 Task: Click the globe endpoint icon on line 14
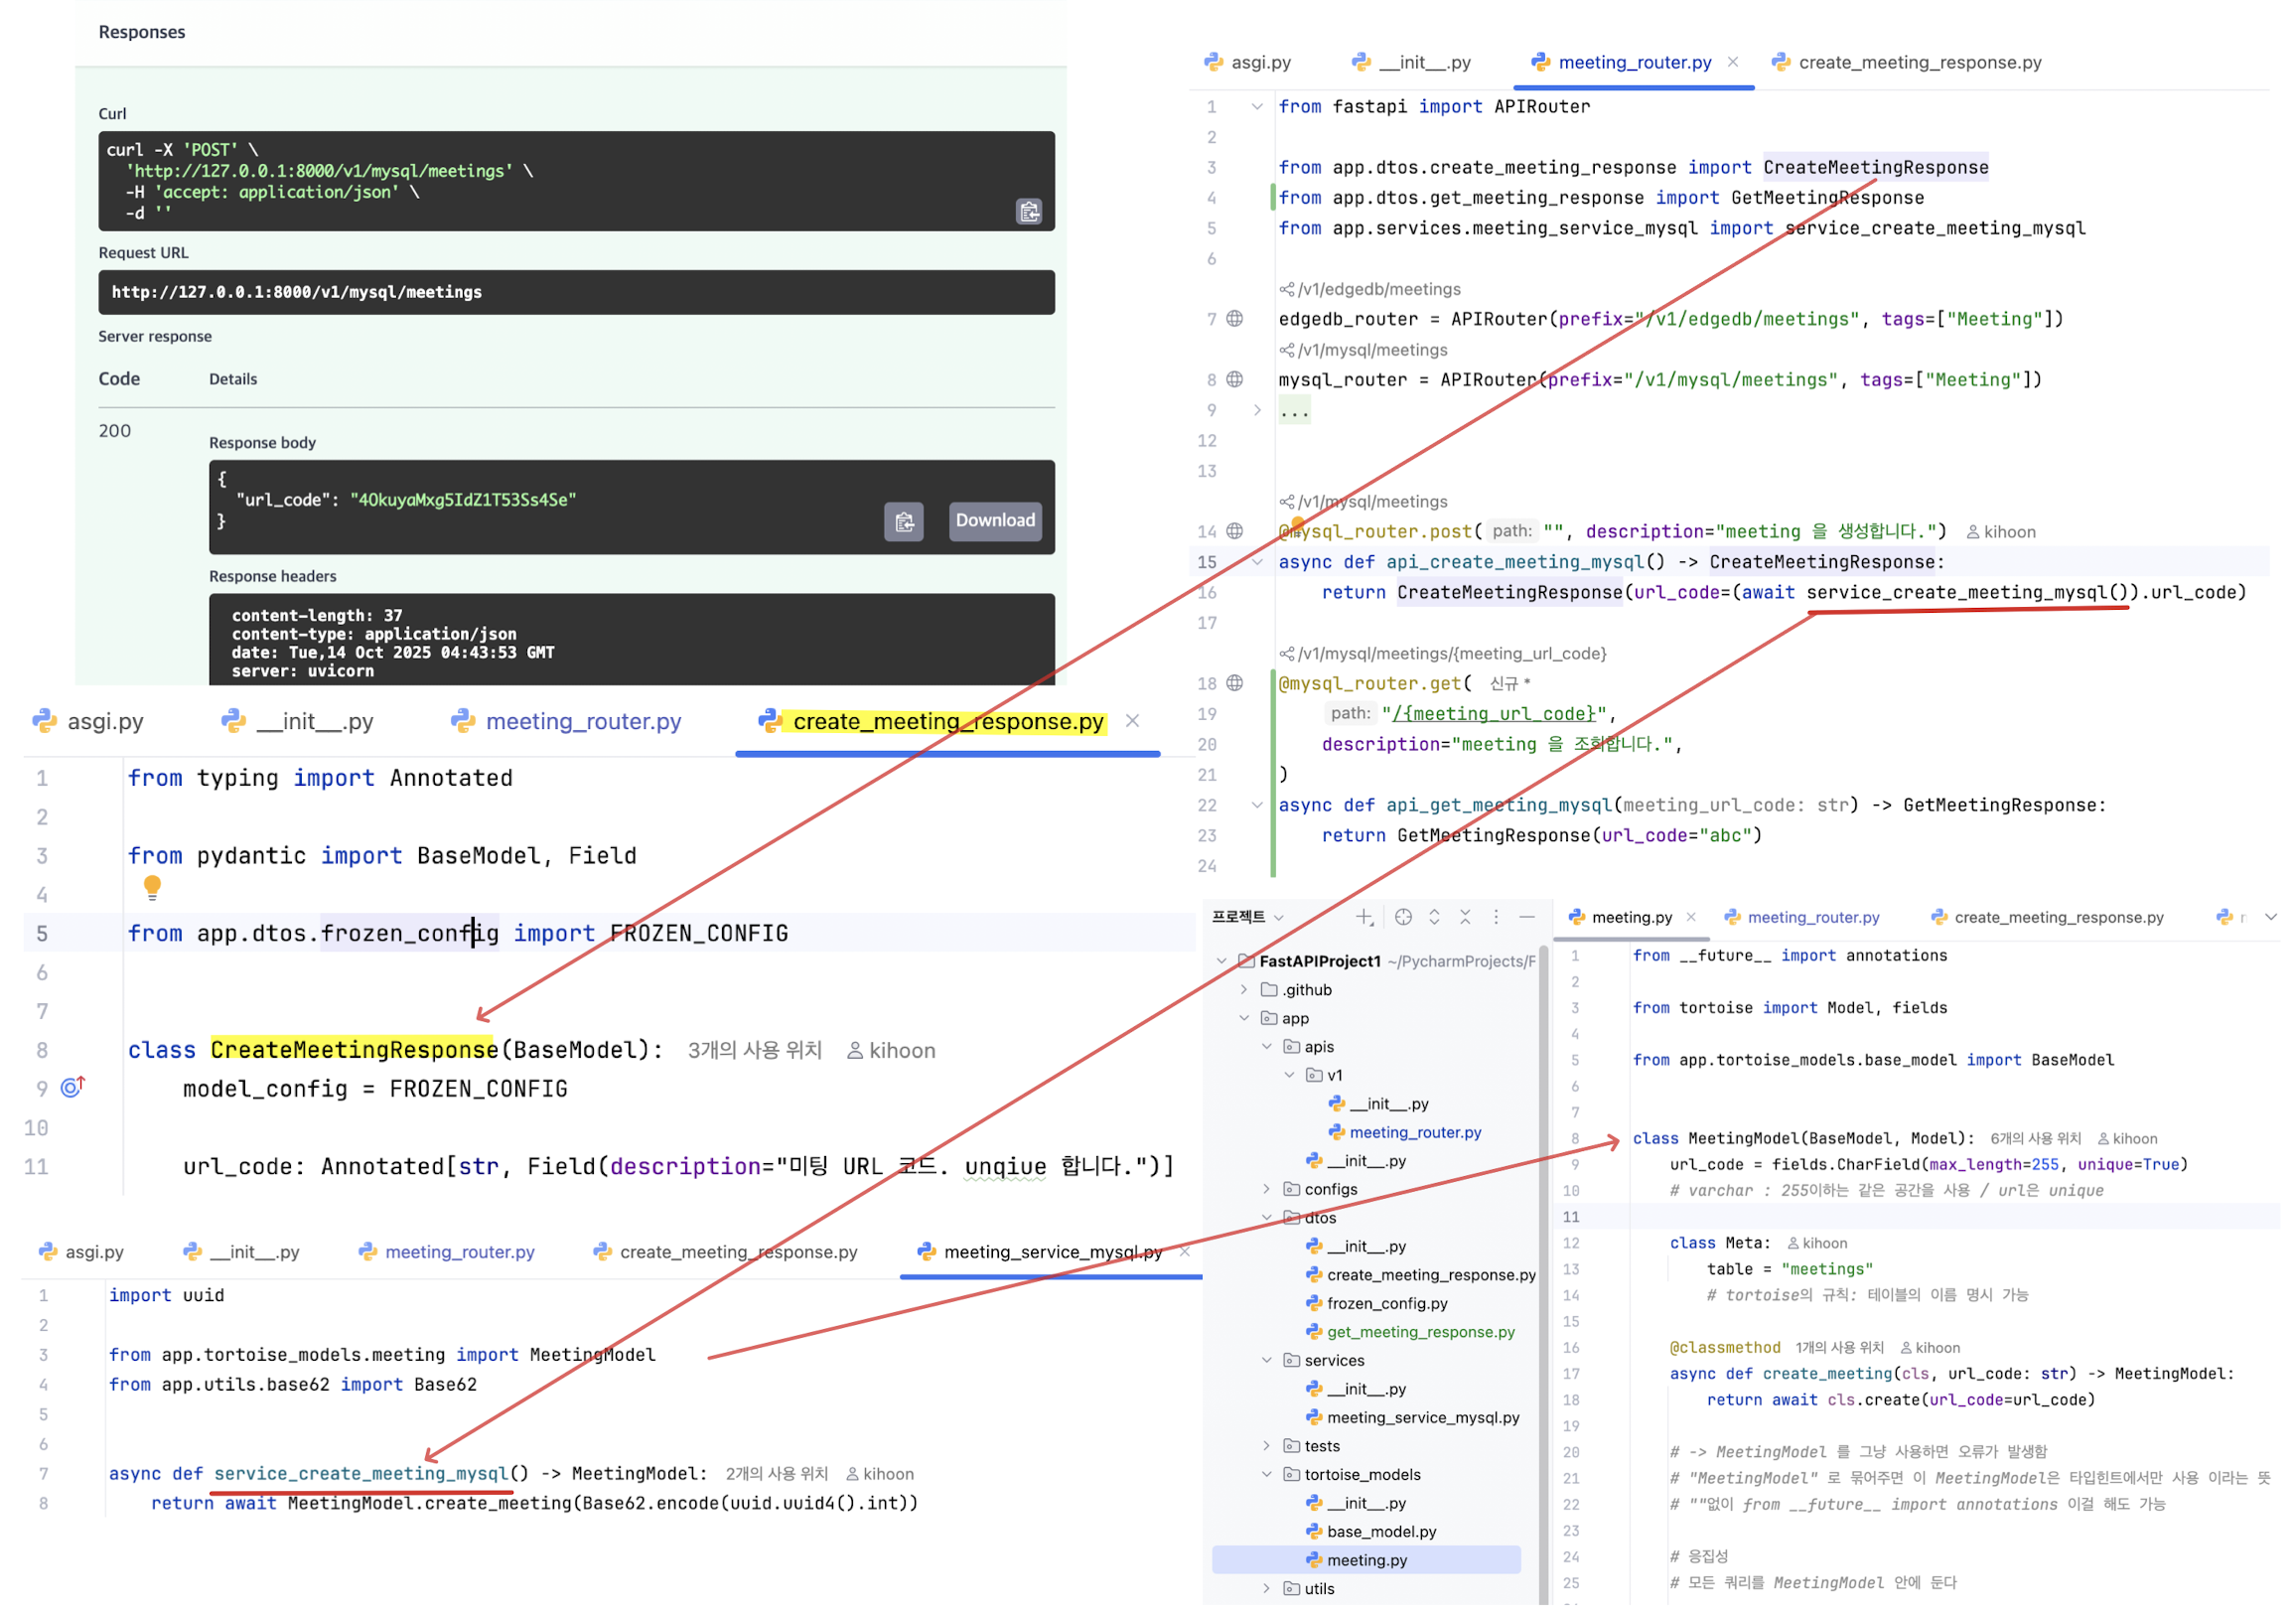(1235, 532)
